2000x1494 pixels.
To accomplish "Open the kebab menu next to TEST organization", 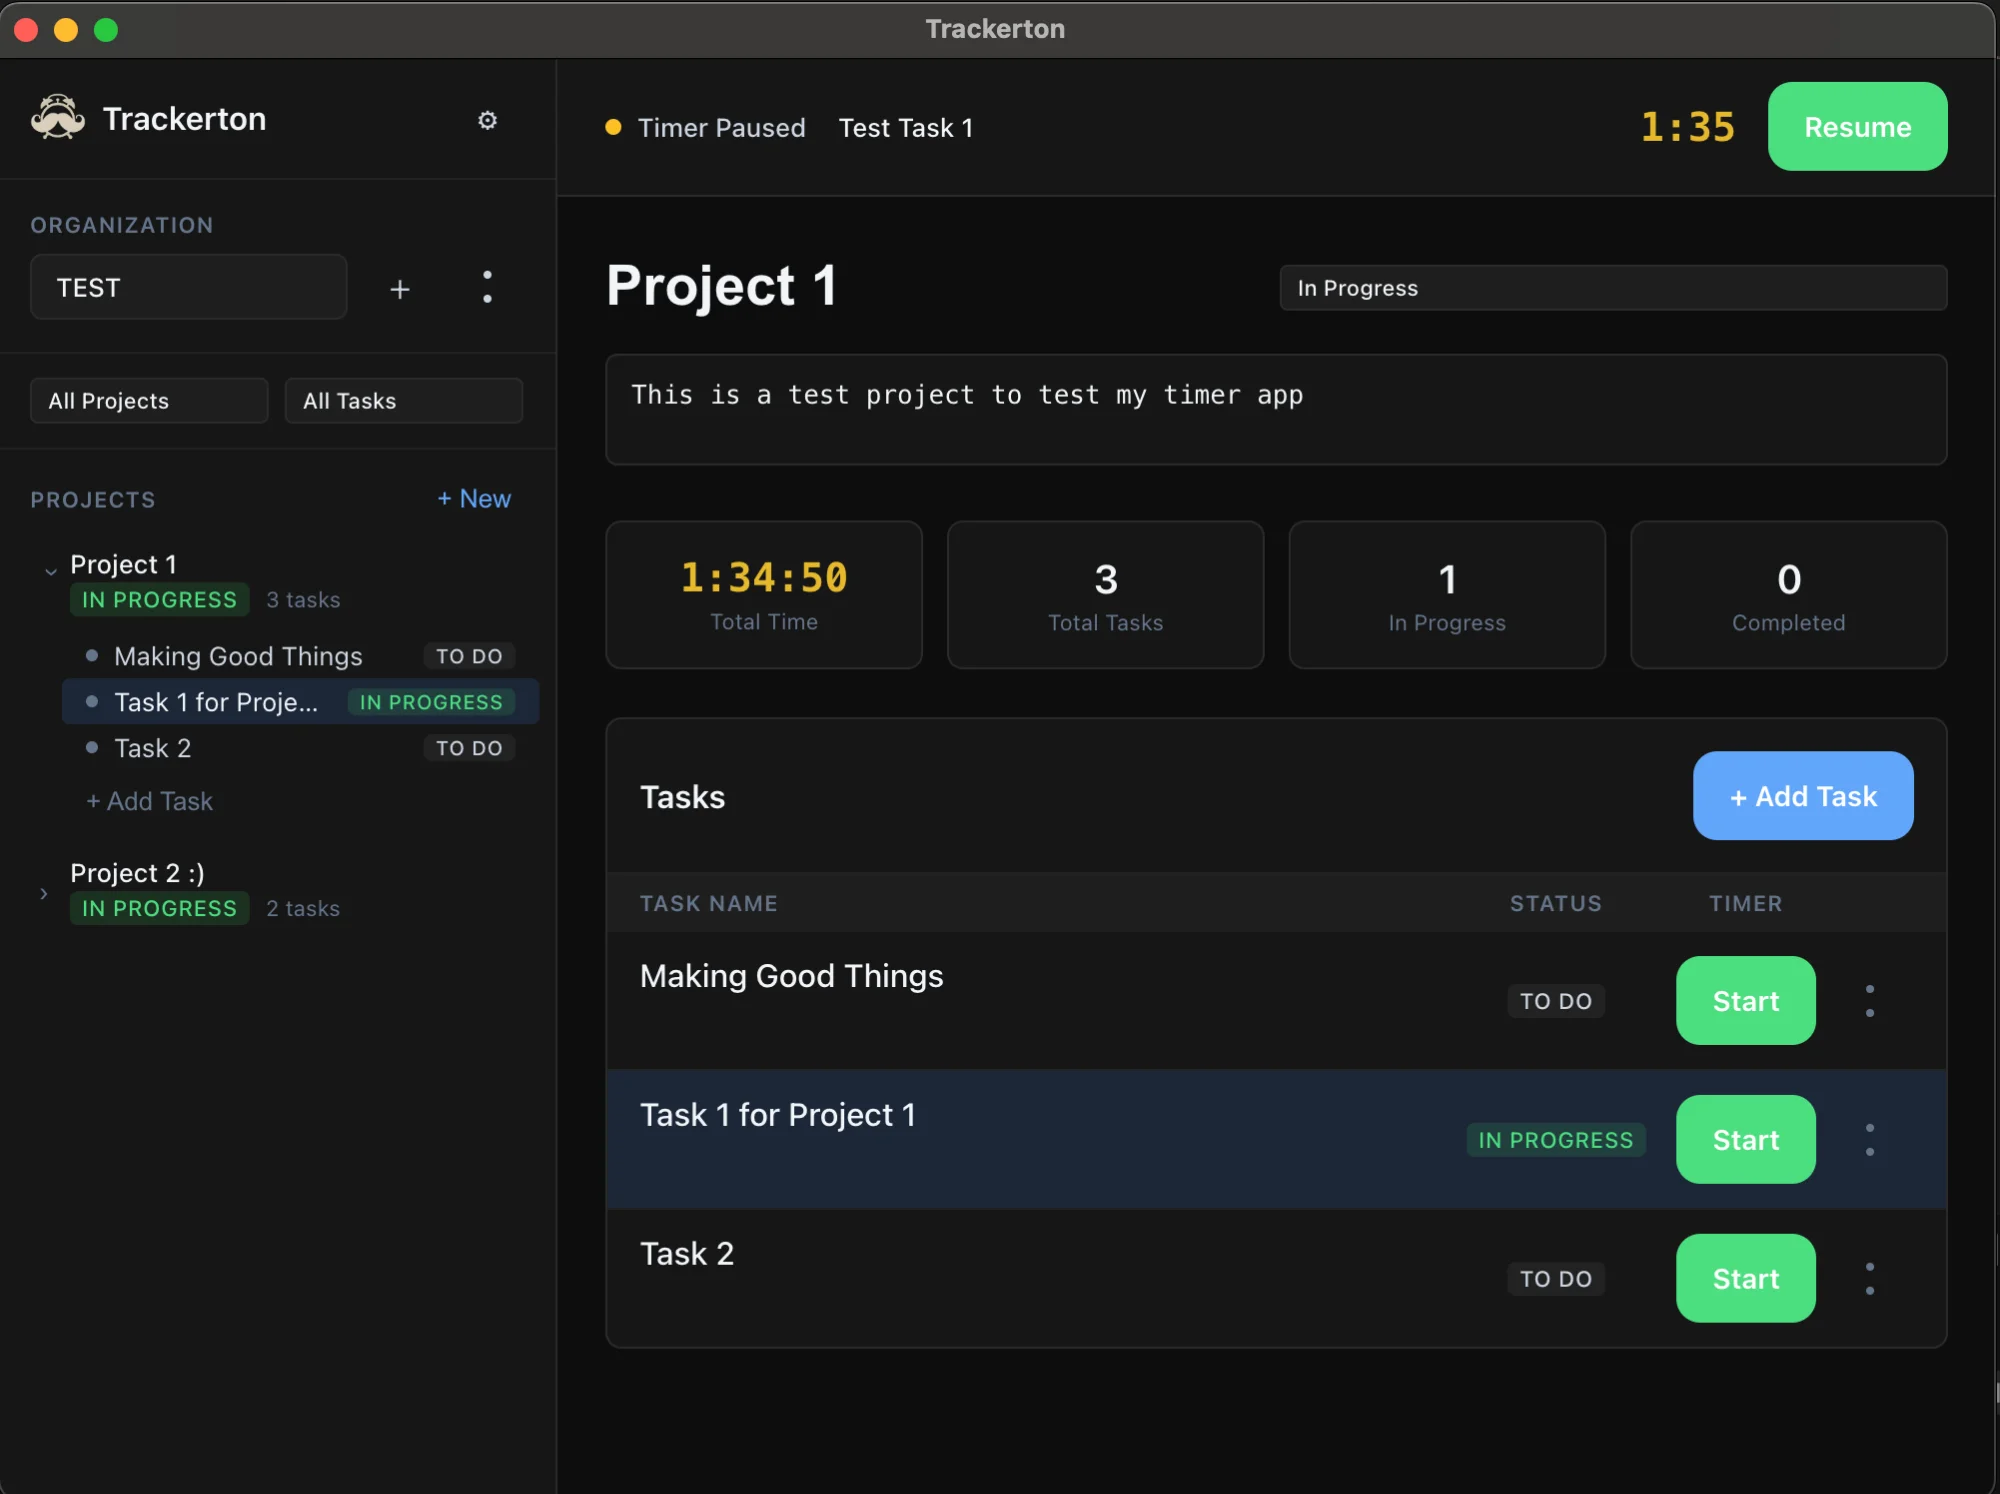I will tap(487, 289).
